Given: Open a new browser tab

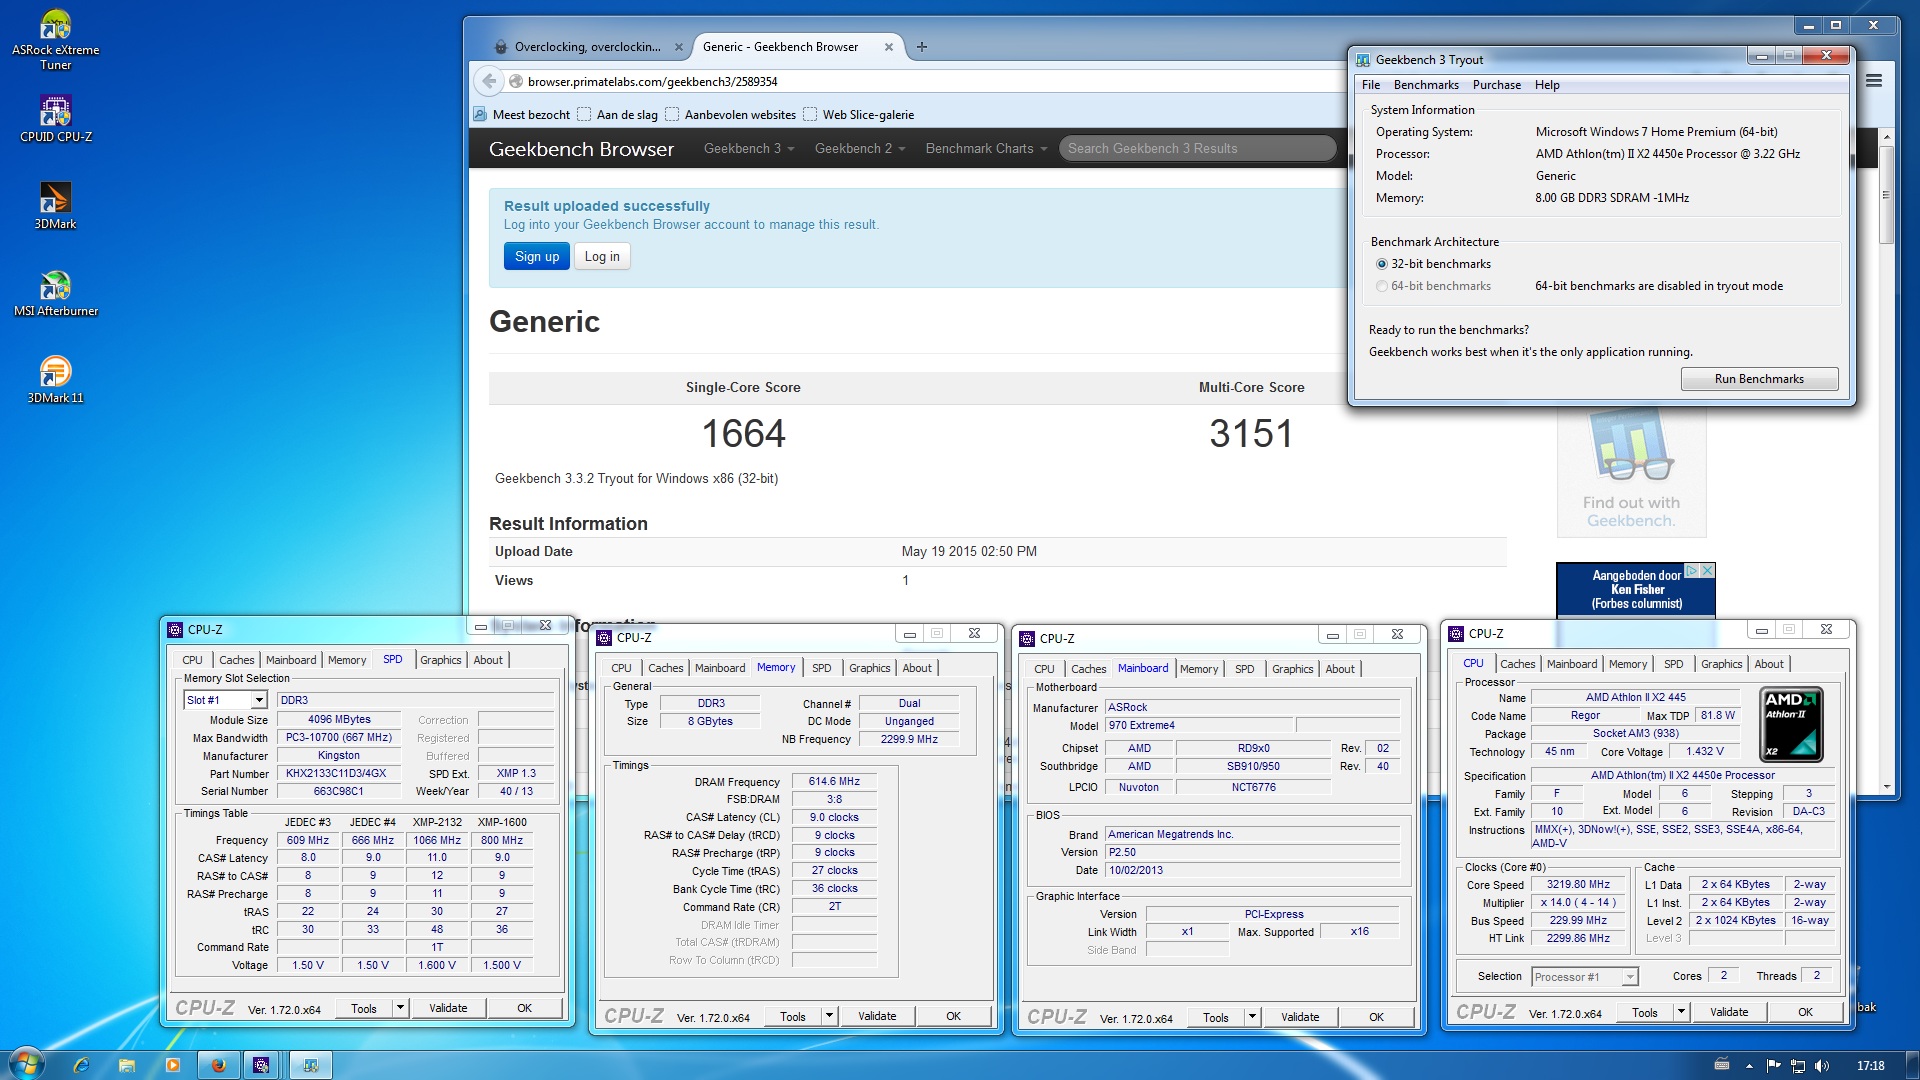Looking at the screenshot, I should 921,46.
